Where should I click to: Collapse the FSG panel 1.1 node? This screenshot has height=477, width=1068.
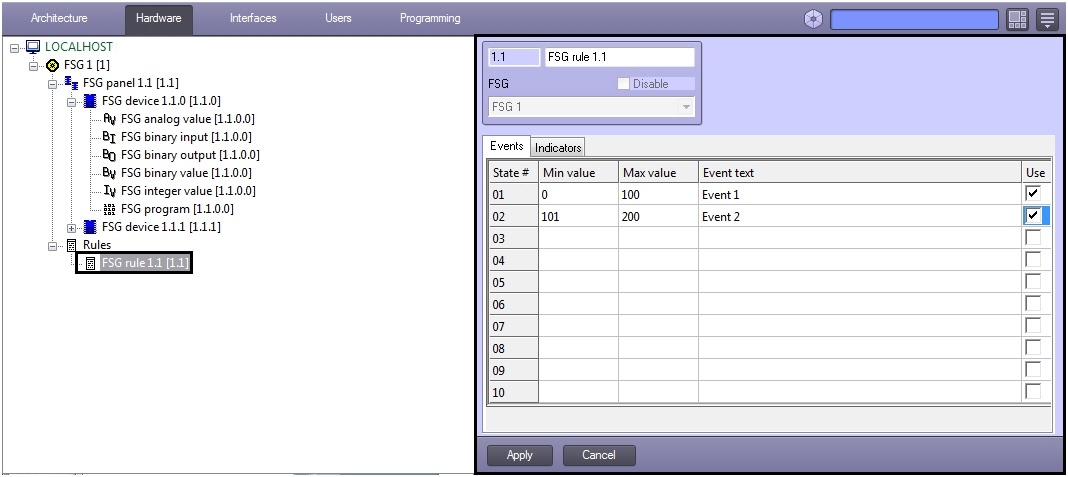(52, 84)
